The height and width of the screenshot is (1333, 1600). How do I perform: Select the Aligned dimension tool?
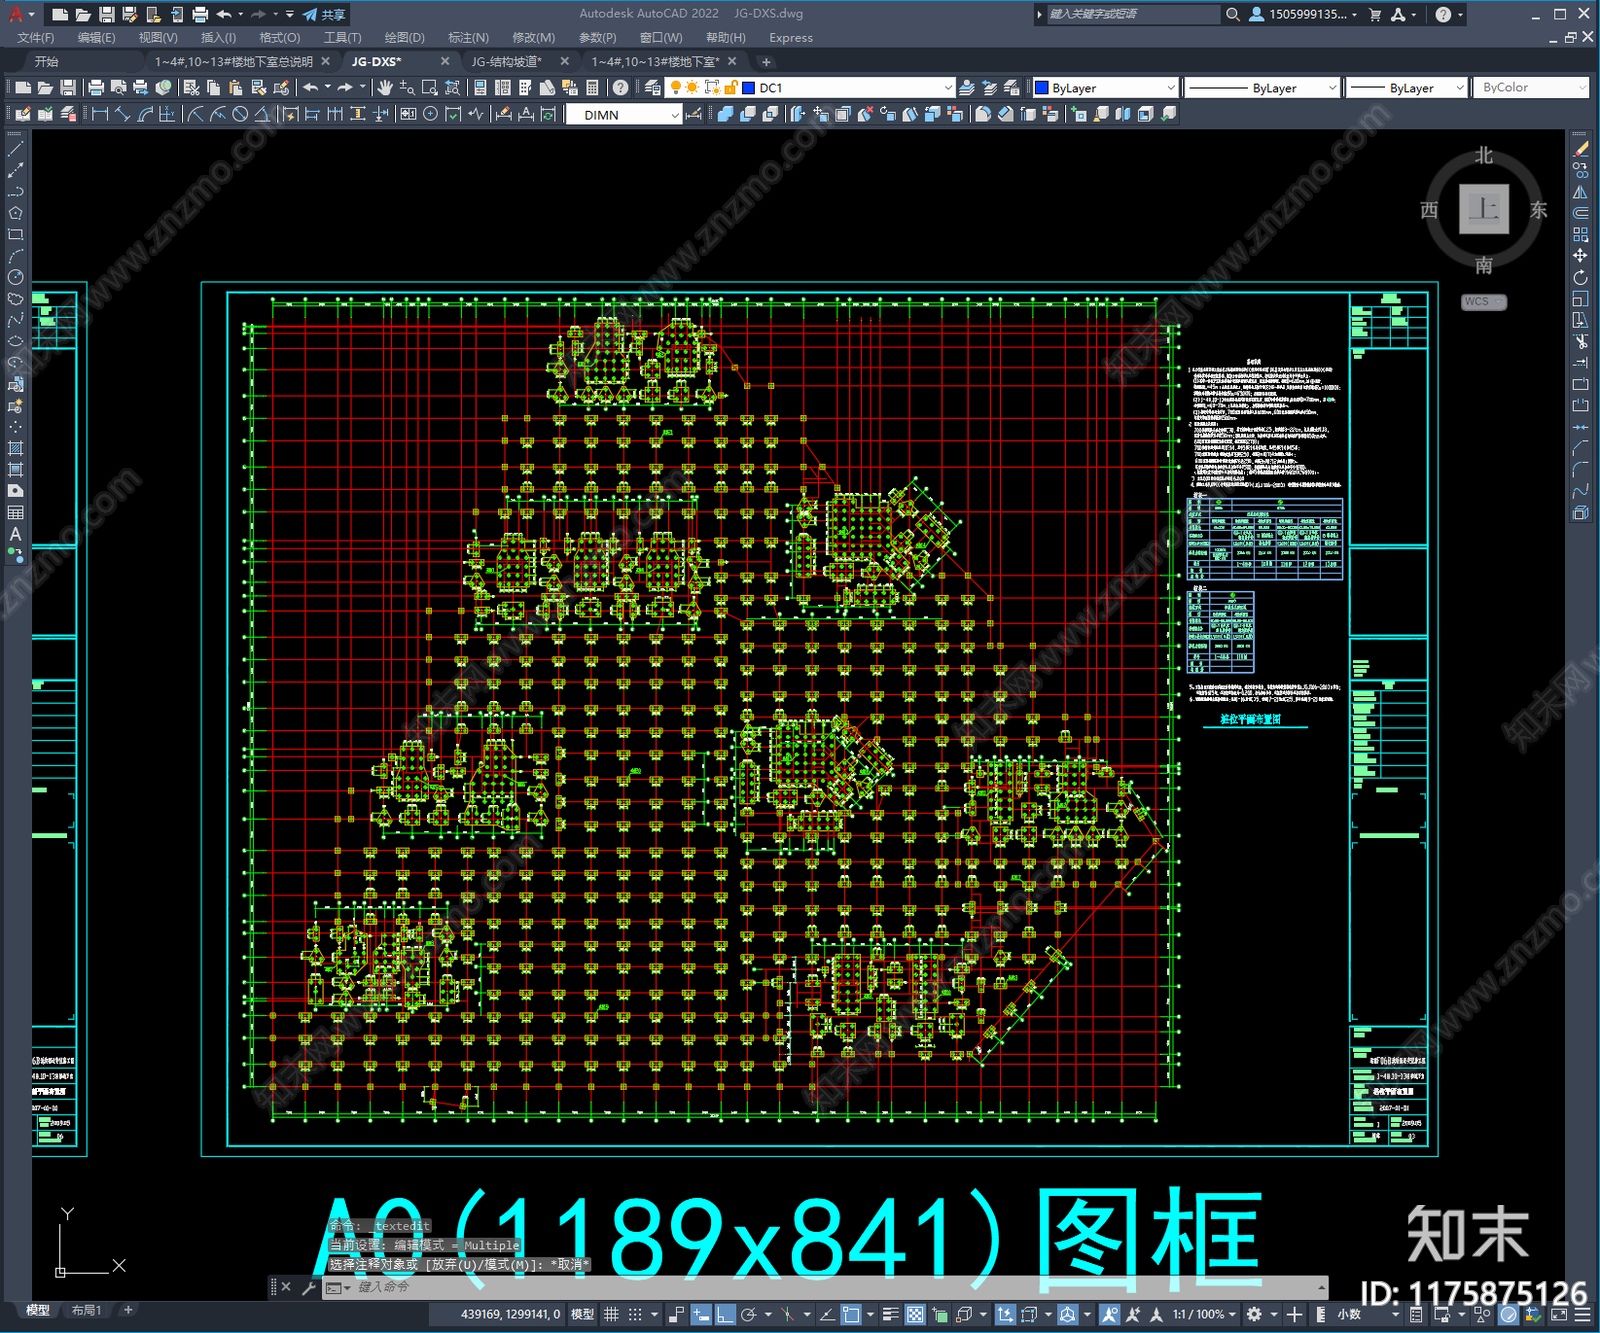(122, 114)
